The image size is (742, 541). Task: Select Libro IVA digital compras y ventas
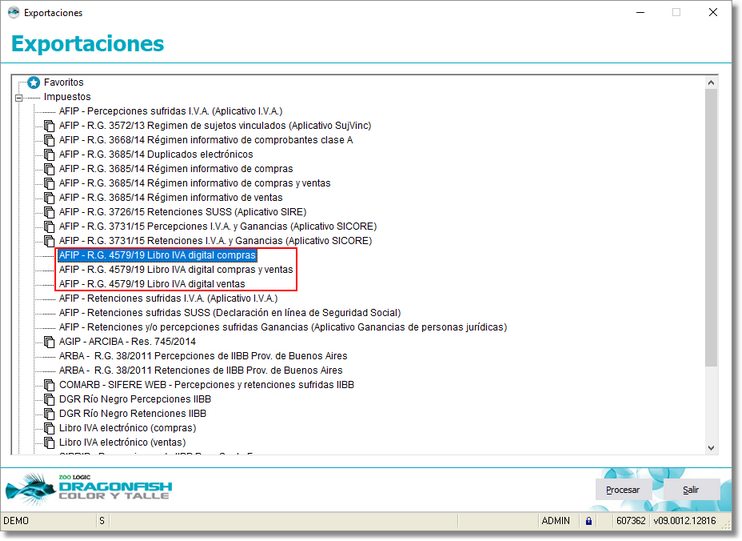coord(176,270)
